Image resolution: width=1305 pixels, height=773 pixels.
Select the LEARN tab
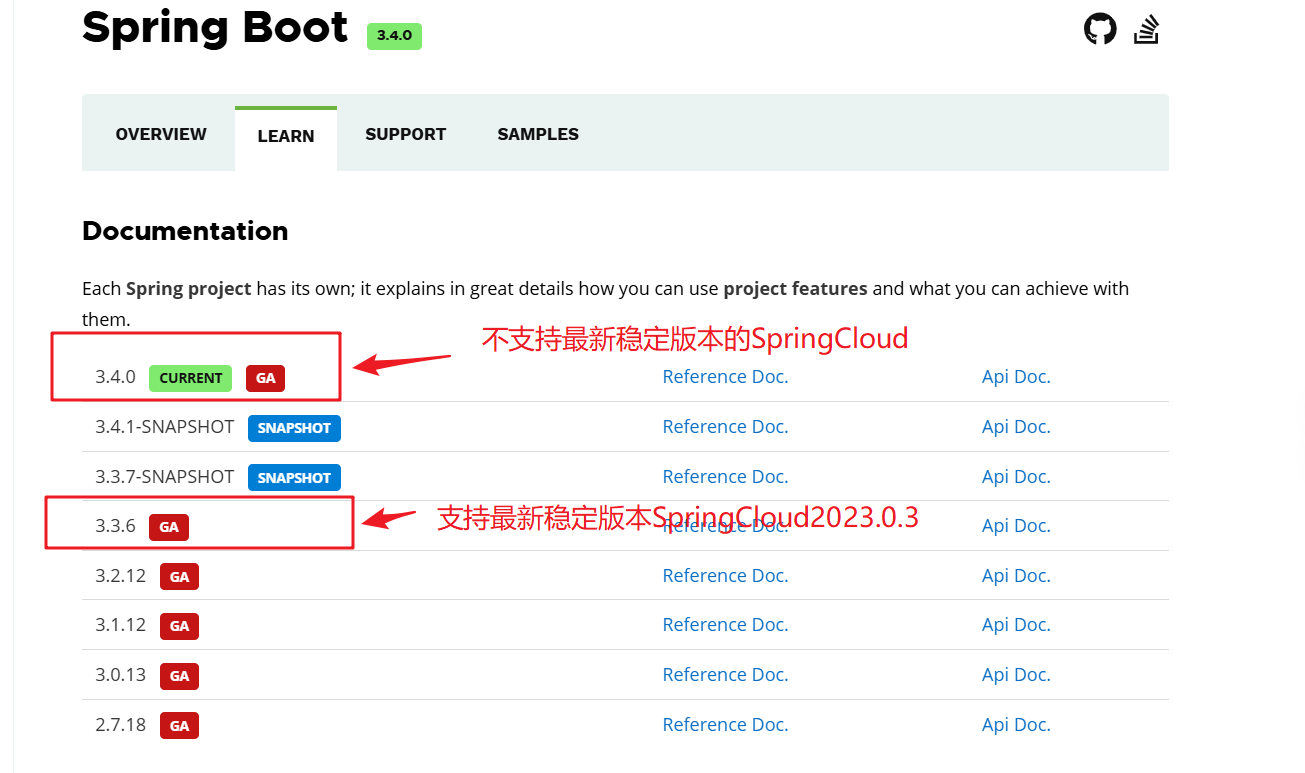click(286, 137)
